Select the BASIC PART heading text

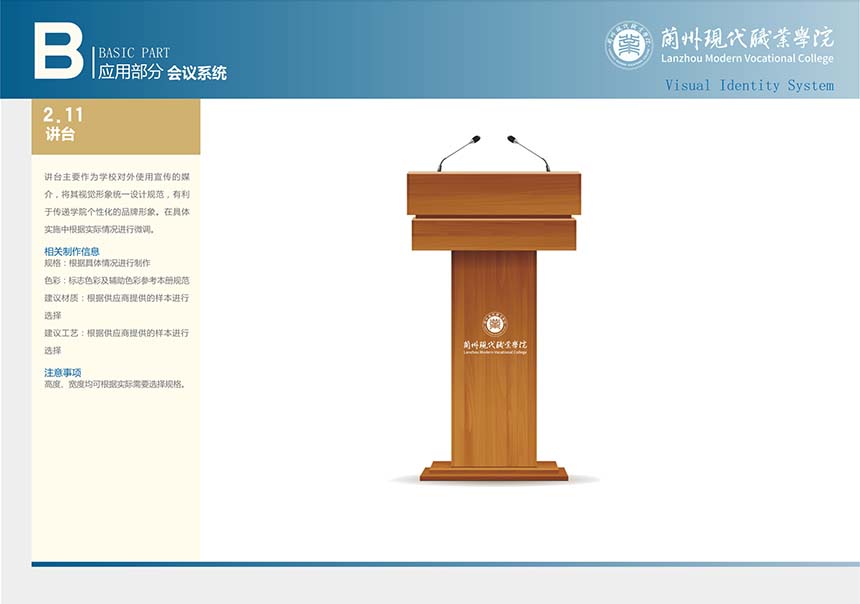[x=134, y=53]
